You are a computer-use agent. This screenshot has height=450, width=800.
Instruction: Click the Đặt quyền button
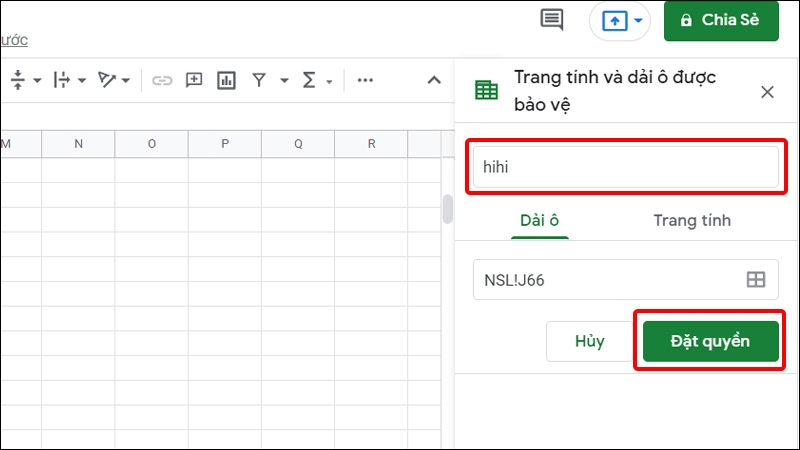(x=710, y=341)
